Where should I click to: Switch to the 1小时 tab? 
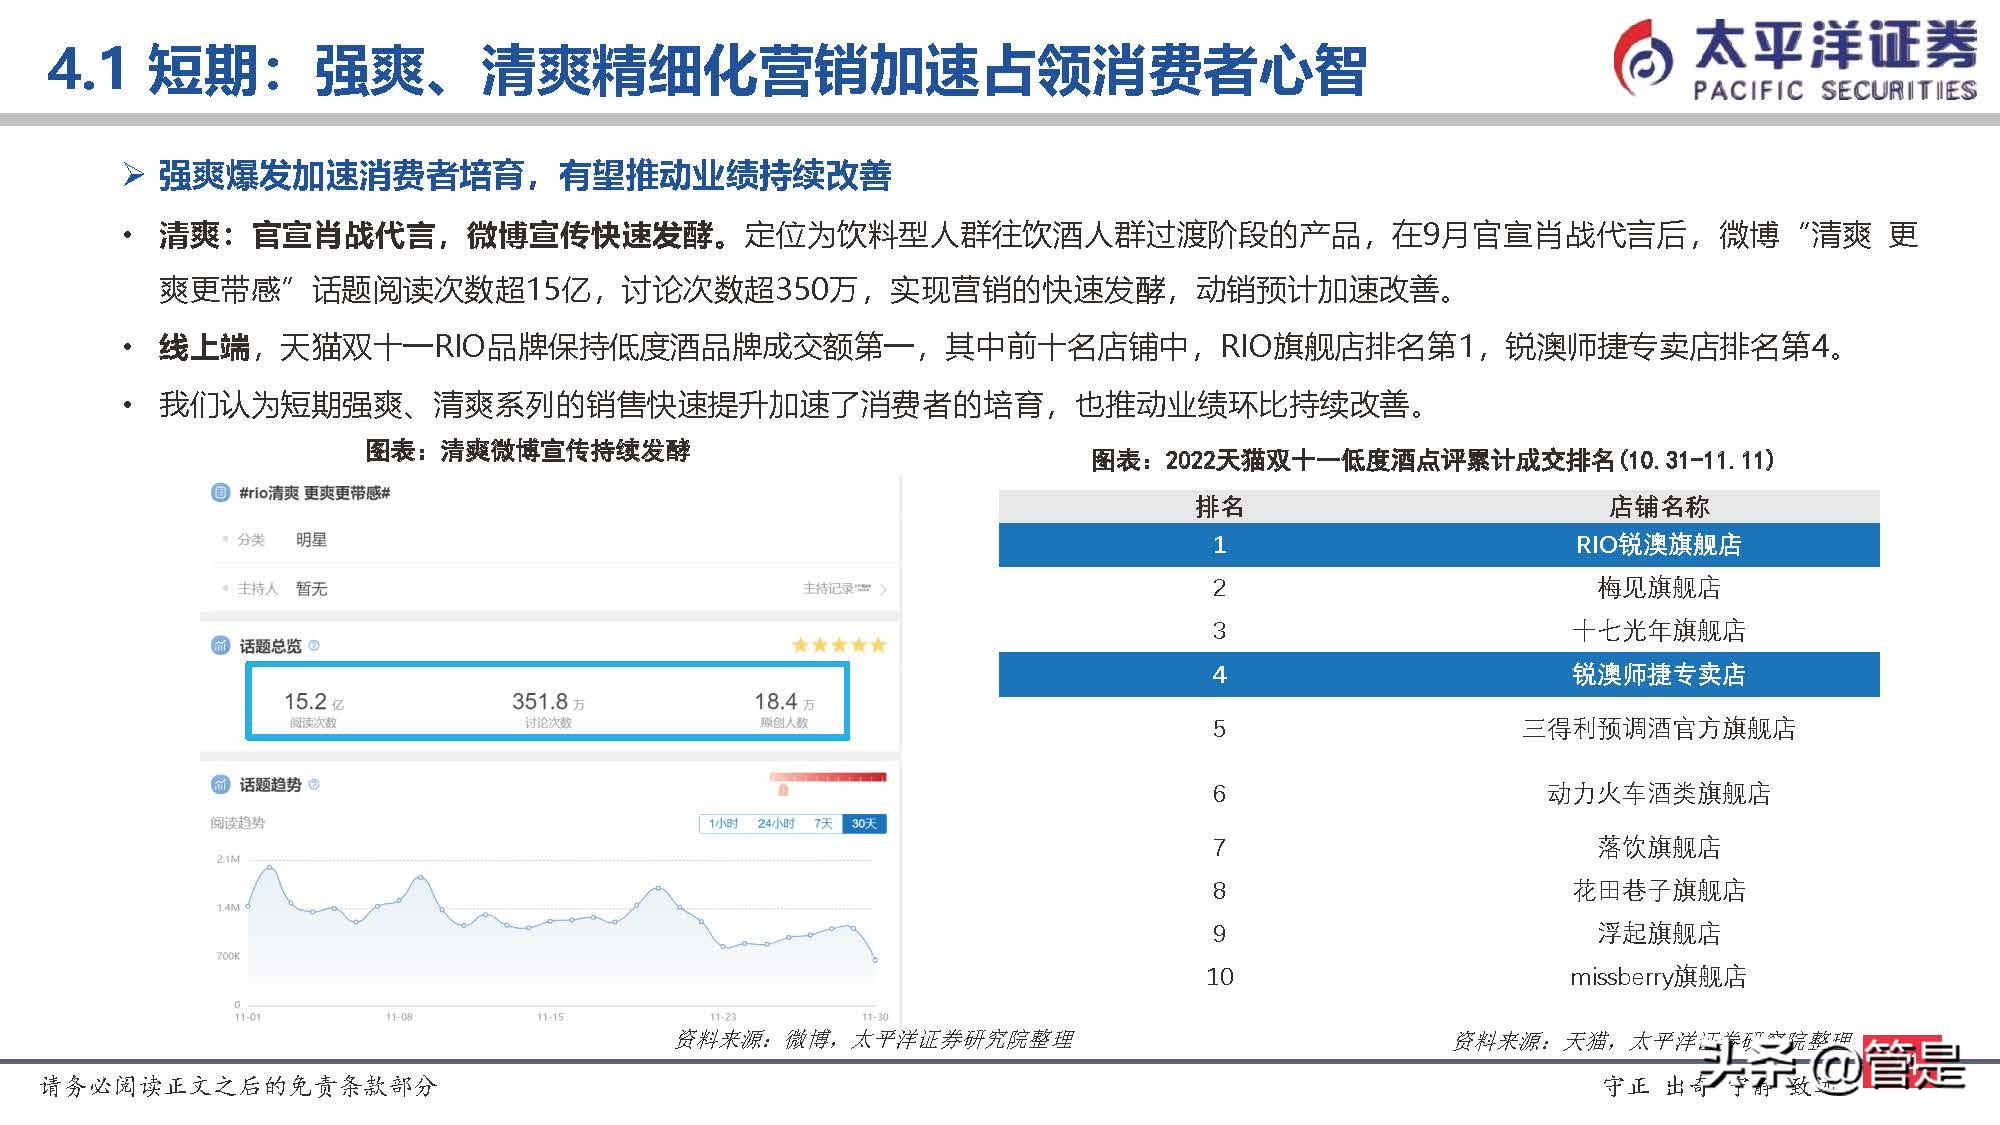click(724, 823)
